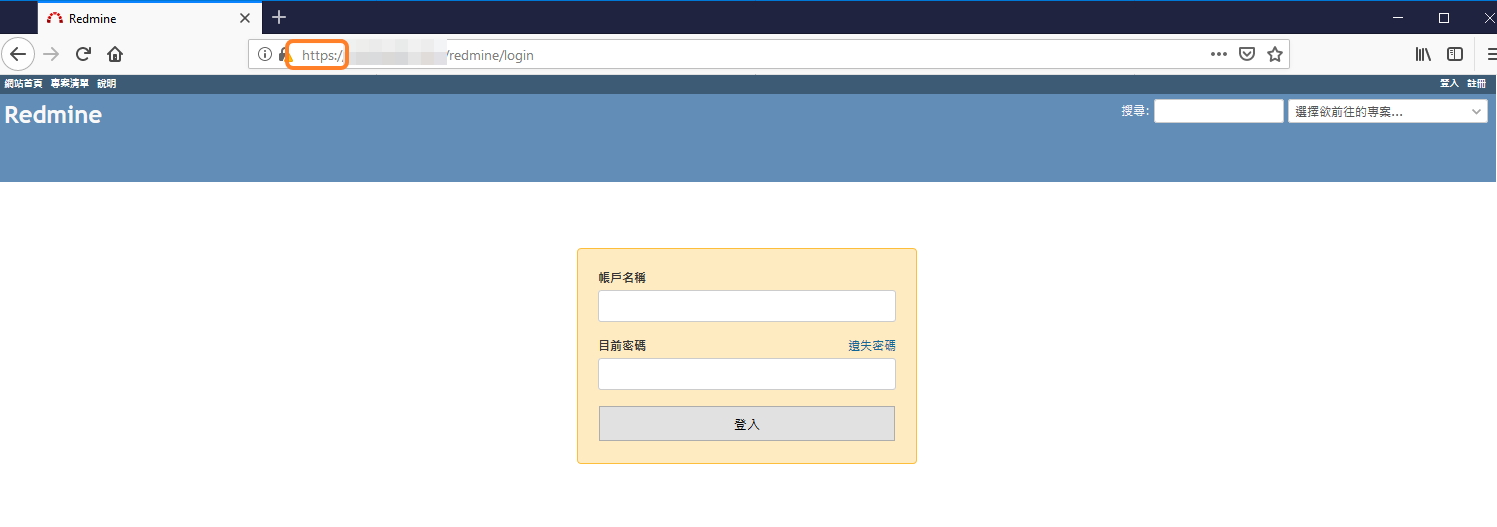Expand the 選擇欲前往的專案 project dropdown
This screenshot has width=1497, height=527.
[x=1387, y=111]
